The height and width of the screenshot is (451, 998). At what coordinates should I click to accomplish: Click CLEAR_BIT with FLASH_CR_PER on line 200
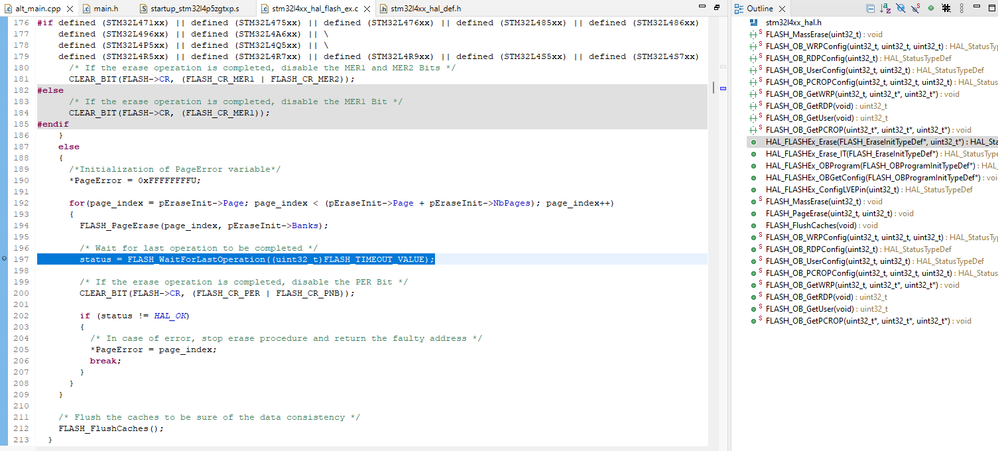pos(217,293)
